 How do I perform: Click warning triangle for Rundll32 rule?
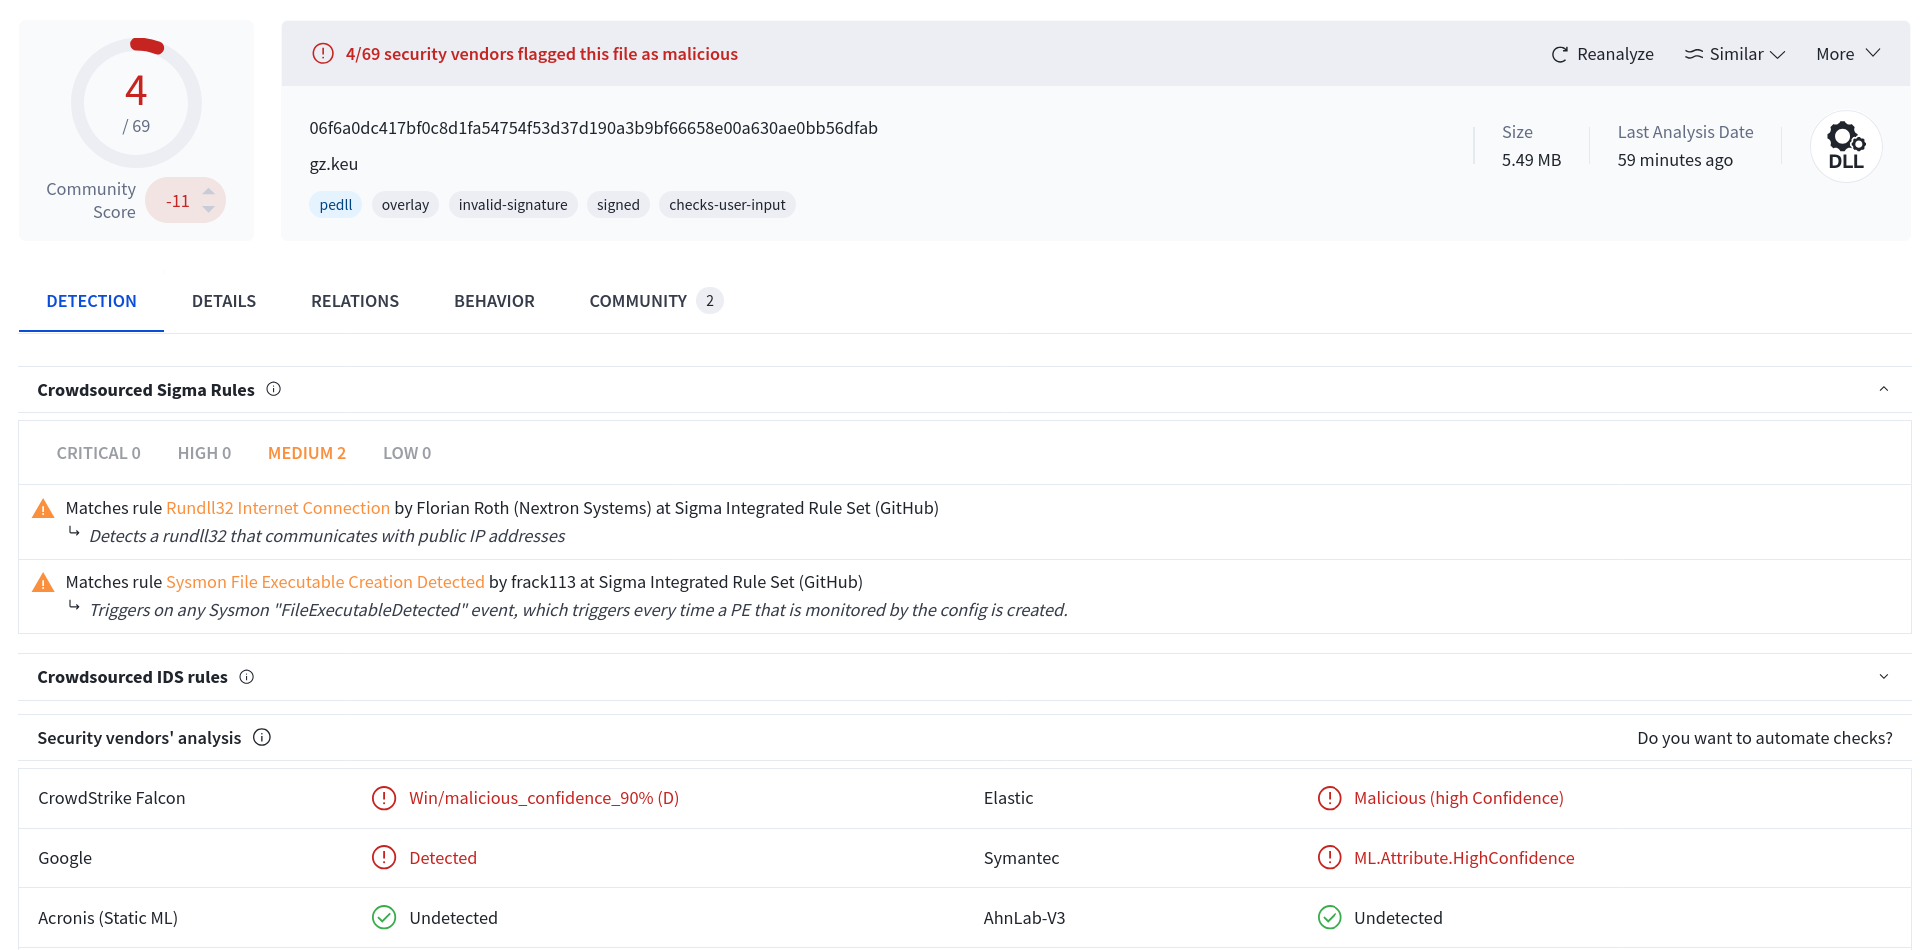[x=43, y=508]
